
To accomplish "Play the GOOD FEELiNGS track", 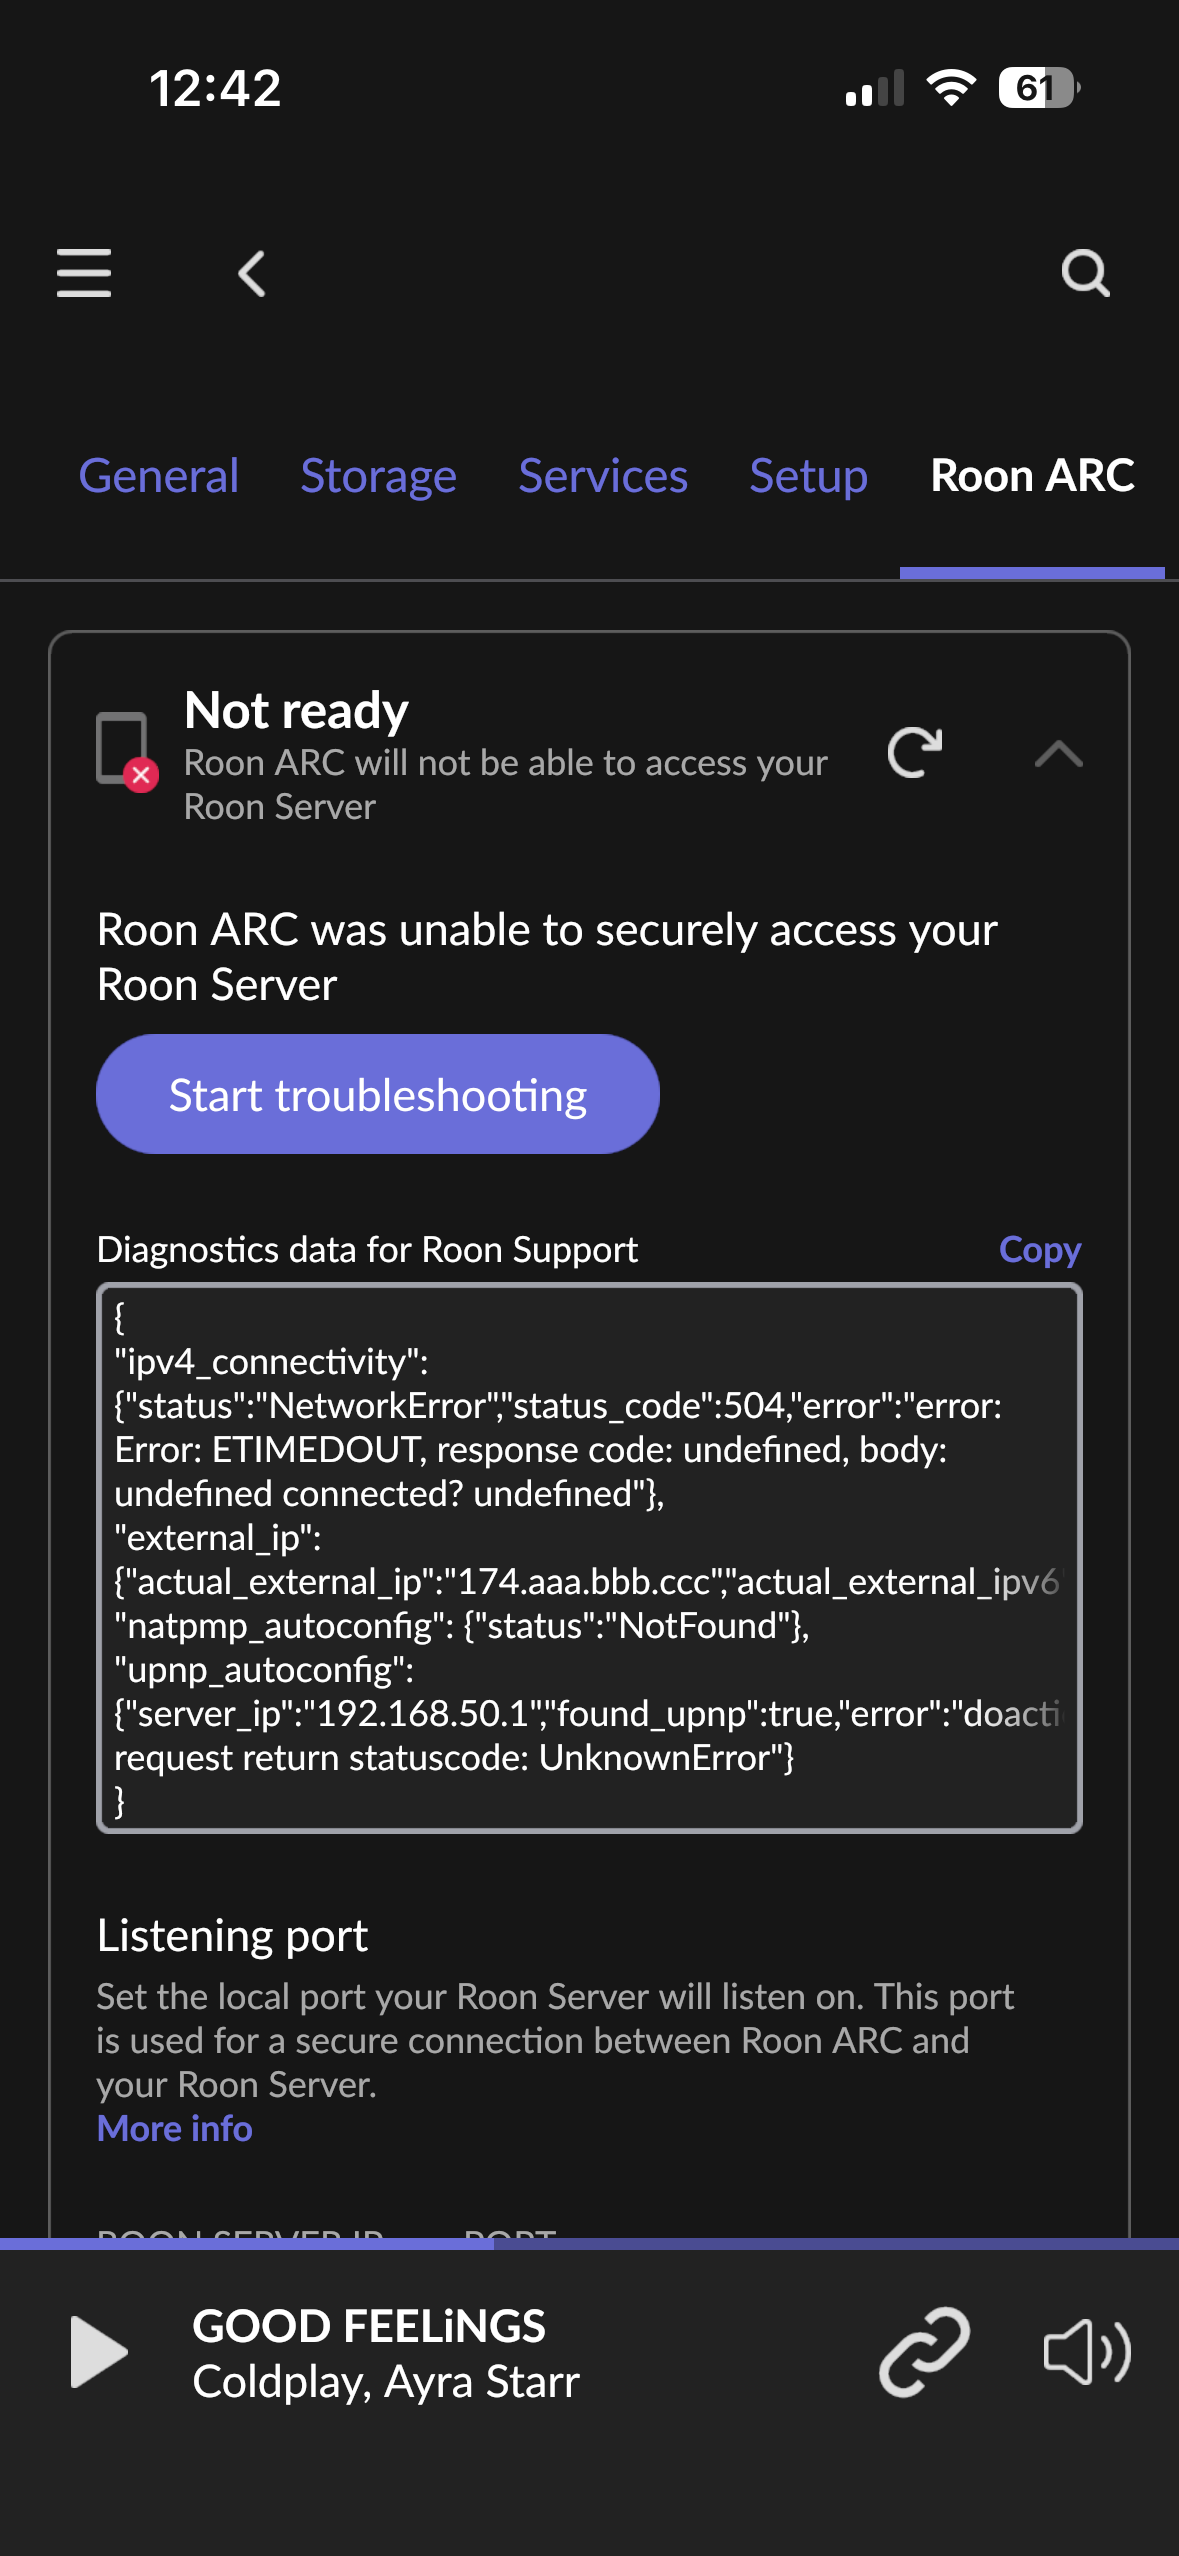I will coord(99,2351).
